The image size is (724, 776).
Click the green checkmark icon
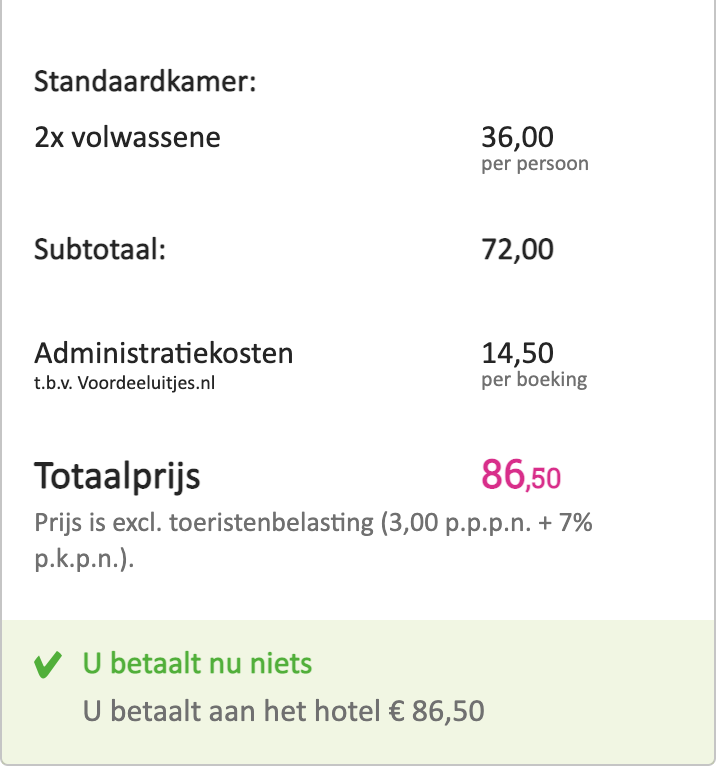(48, 665)
